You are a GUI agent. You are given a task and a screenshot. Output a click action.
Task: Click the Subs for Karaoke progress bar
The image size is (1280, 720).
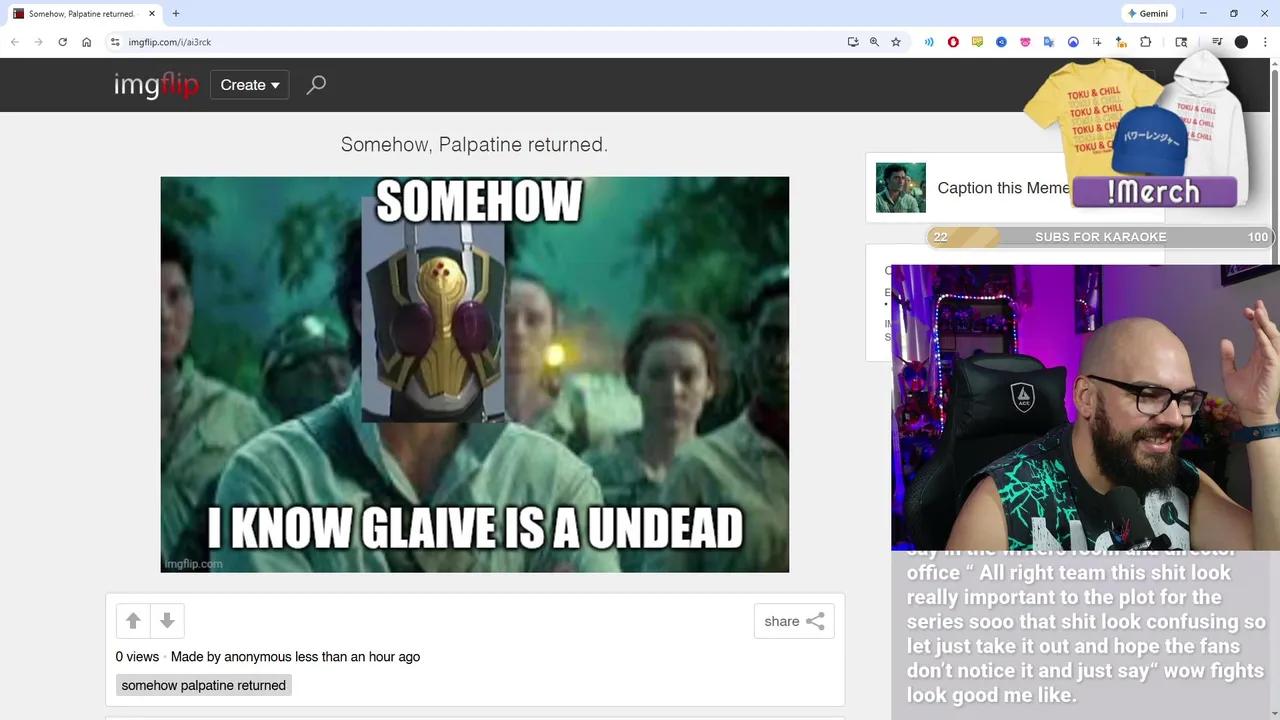[1099, 237]
